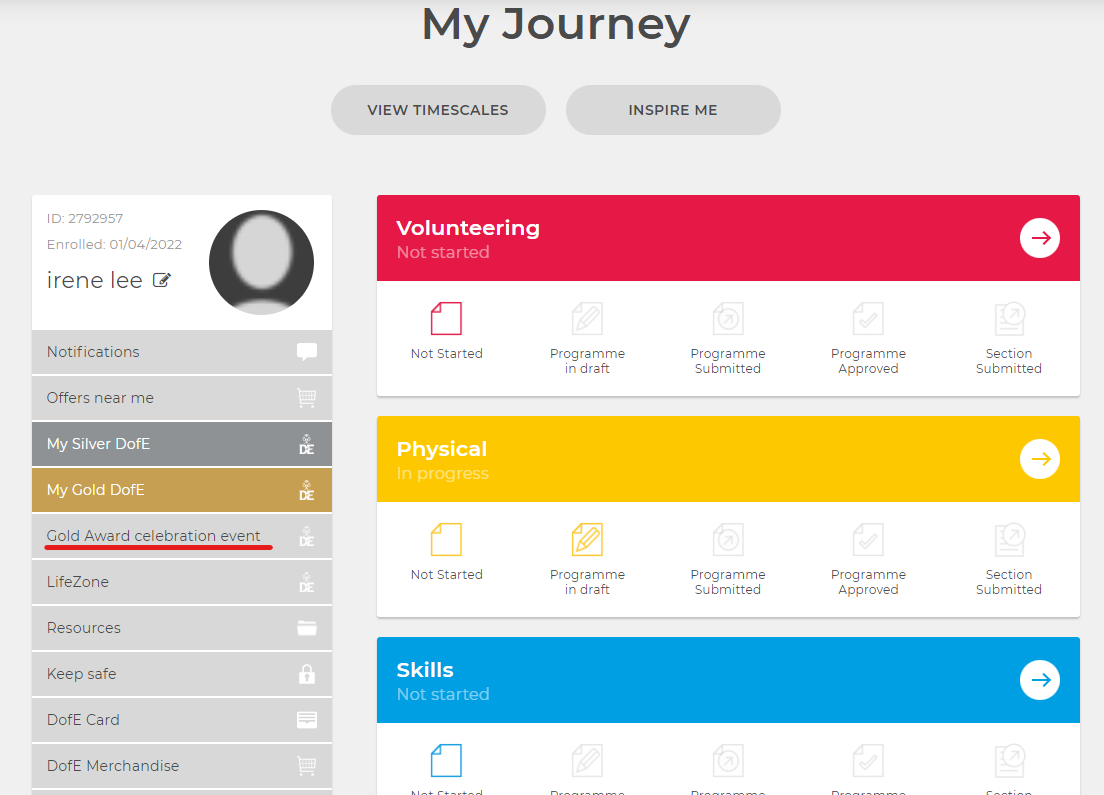This screenshot has width=1104, height=795.
Task: Click the Volunteering Section Submitted icon
Action: point(1009,318)
